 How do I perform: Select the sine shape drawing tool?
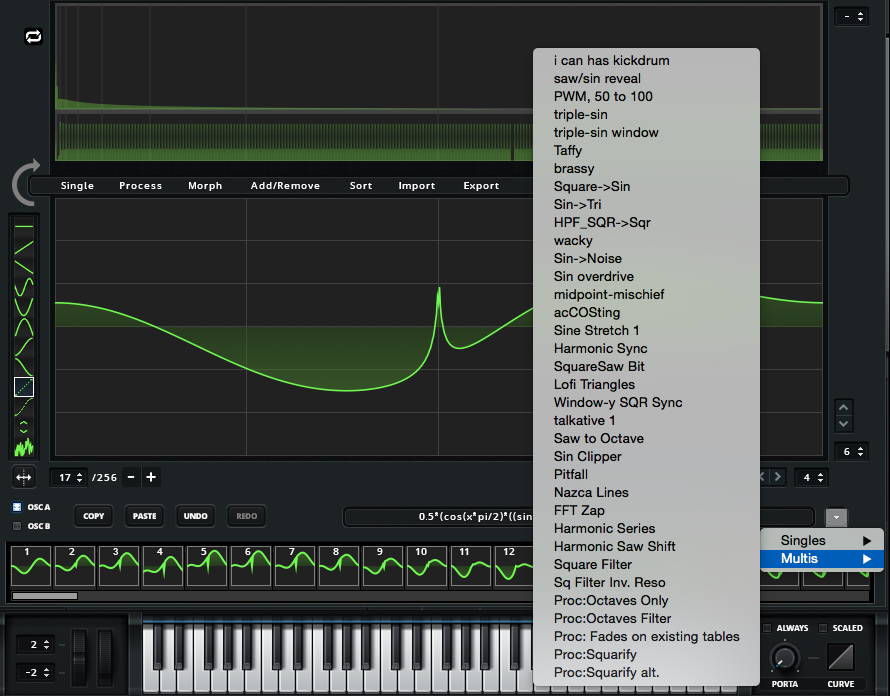pyautogui.click(x=23, y=285)
